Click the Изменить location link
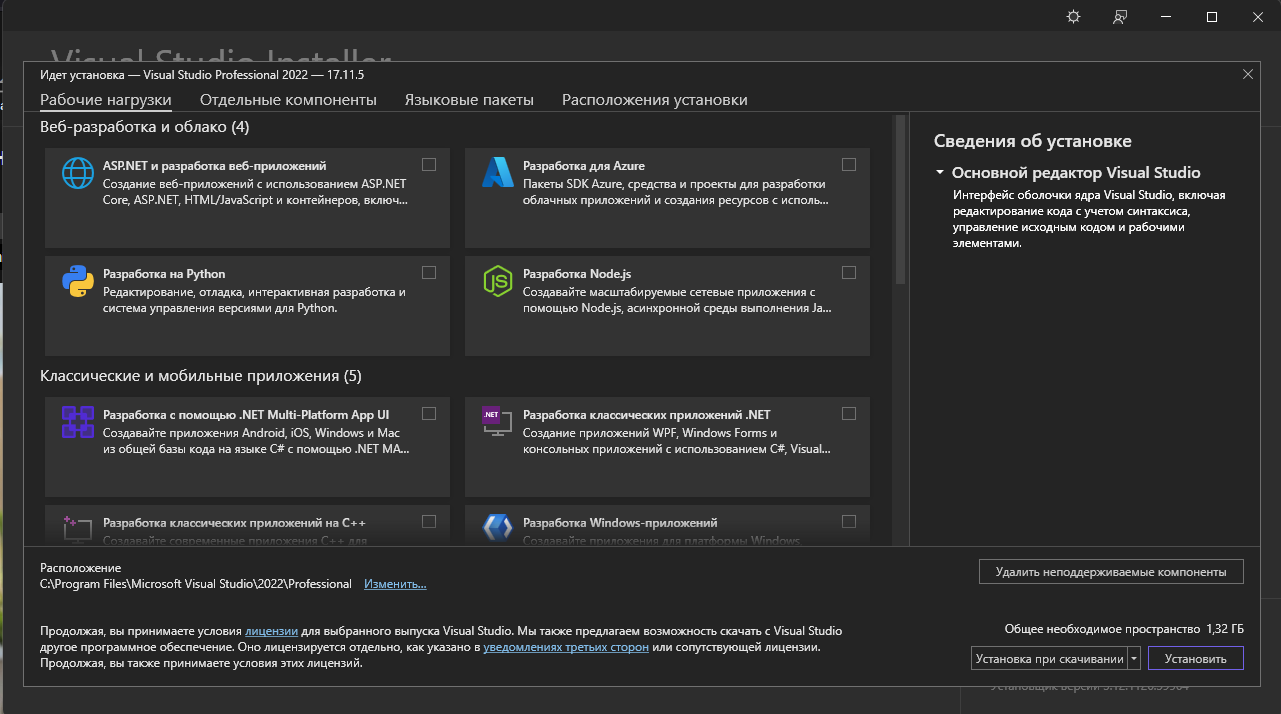Image resolution: width=1281 pixels, height=714 pixels. pyautogui.click(x=395, y=584)
